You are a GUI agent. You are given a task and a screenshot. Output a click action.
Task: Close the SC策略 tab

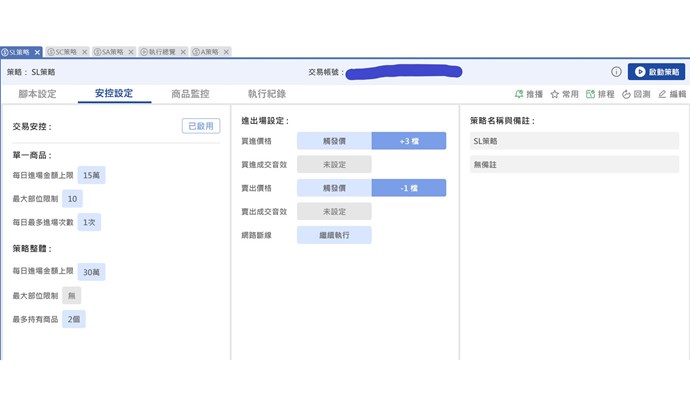coord(85,52)
